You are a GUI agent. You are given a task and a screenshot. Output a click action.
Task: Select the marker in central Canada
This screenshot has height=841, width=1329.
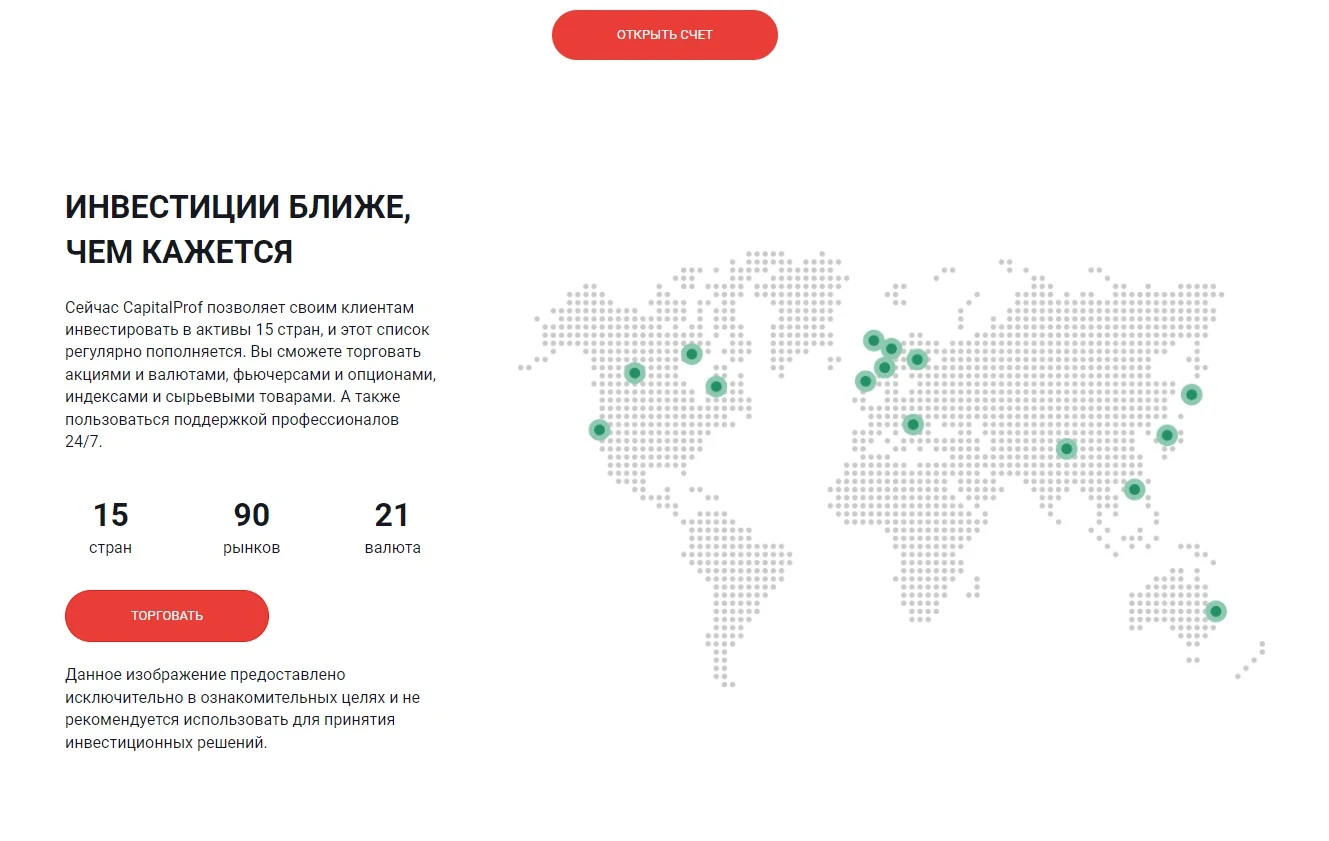click(691, 354)
